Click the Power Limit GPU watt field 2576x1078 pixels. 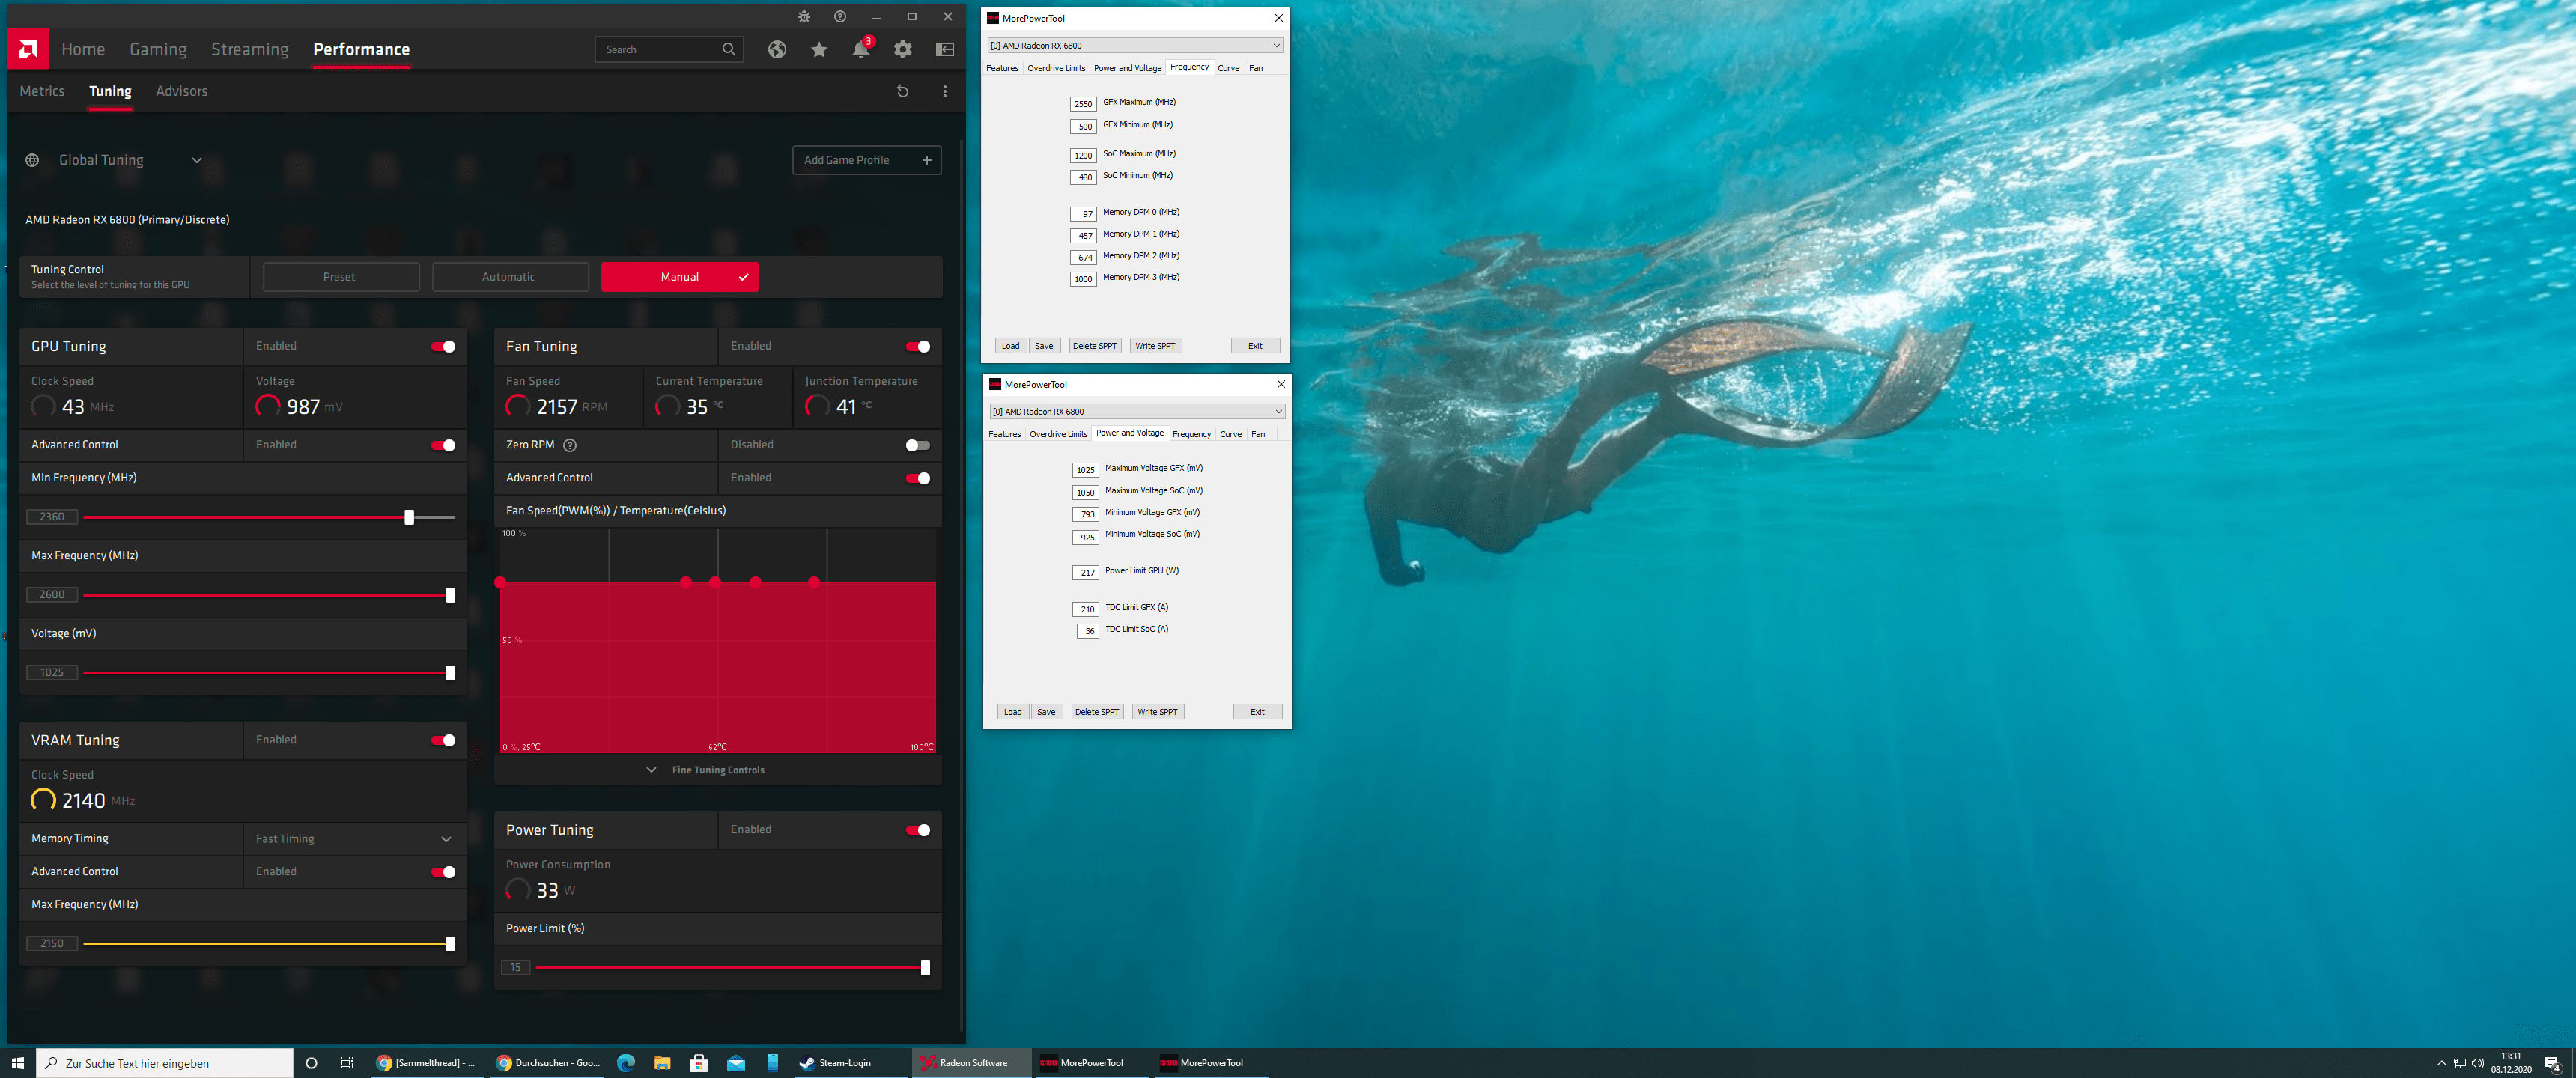[1086, 572]
